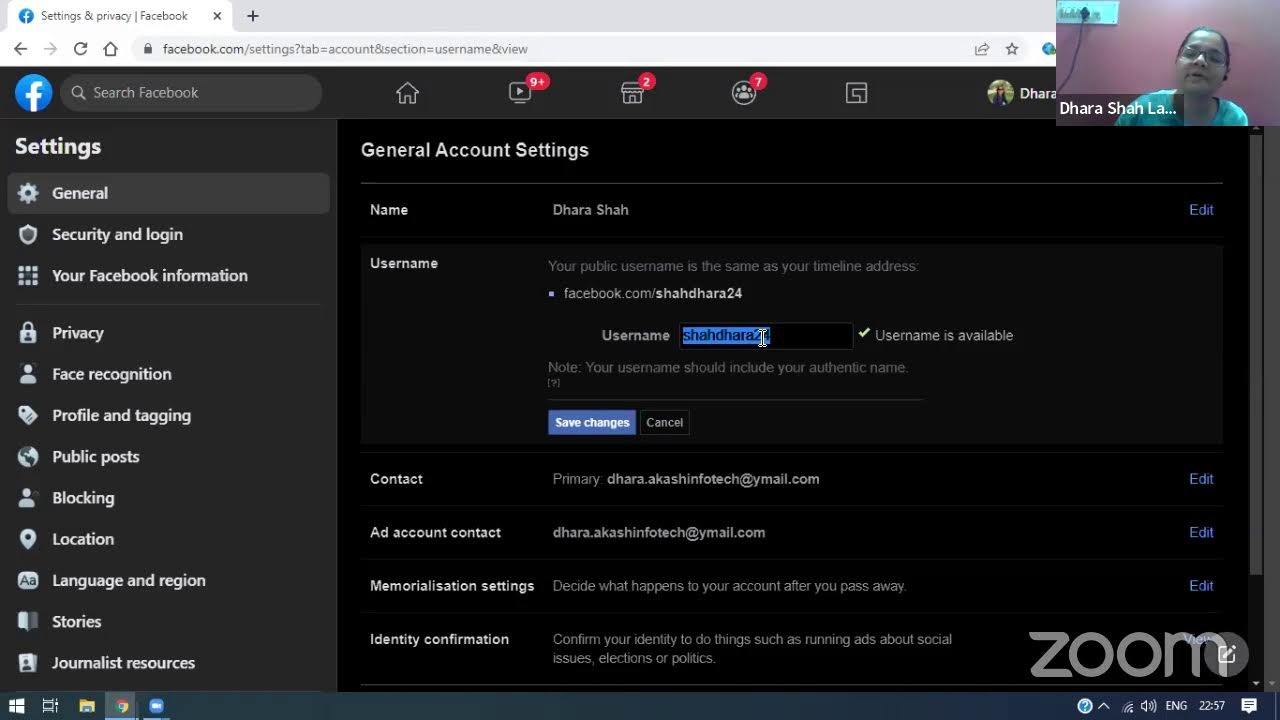Open Privacy settings
Viewport: 1280px width, 720px height.
click(168, 333)
